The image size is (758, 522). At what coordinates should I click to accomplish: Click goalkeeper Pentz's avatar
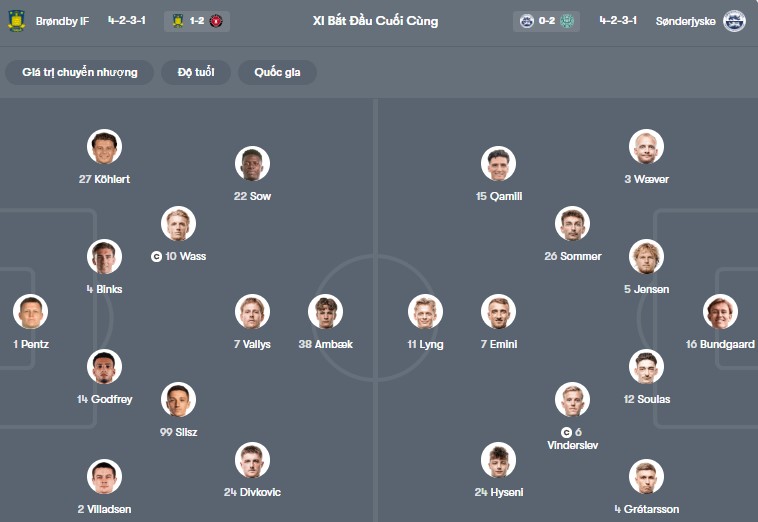[31, 312]
